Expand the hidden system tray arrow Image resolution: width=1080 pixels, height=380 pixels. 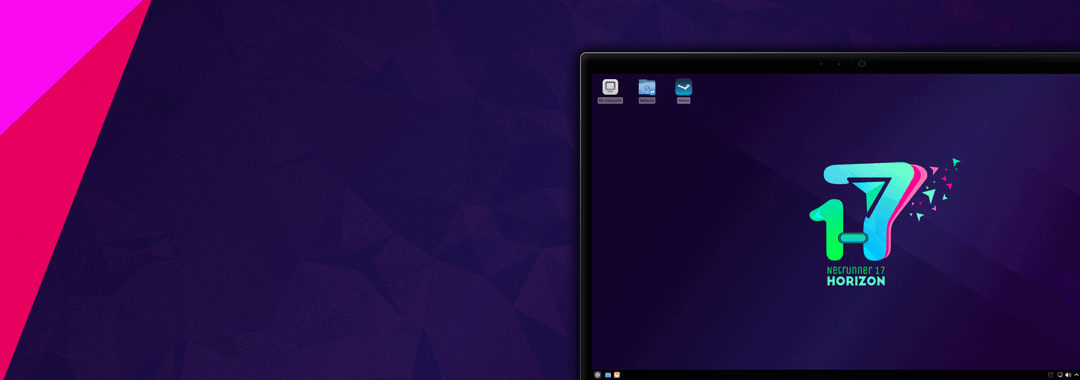coord(1077,374)
